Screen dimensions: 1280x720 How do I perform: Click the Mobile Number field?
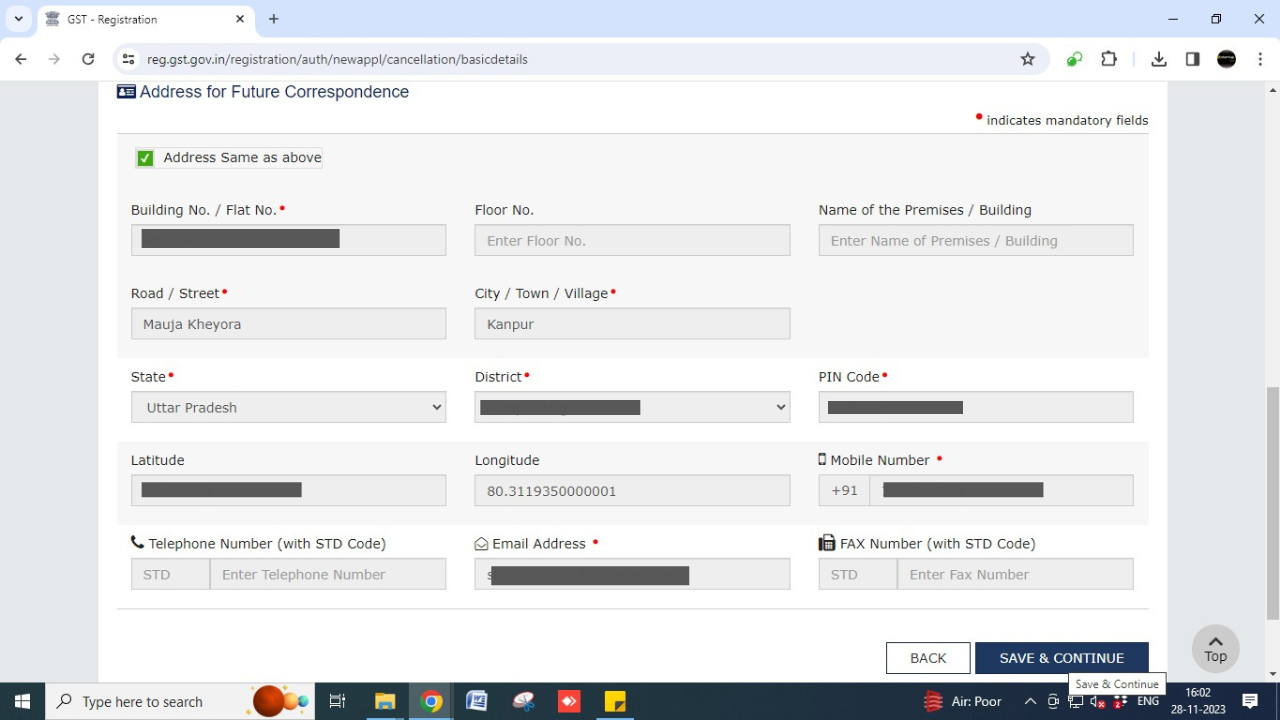1001,490
